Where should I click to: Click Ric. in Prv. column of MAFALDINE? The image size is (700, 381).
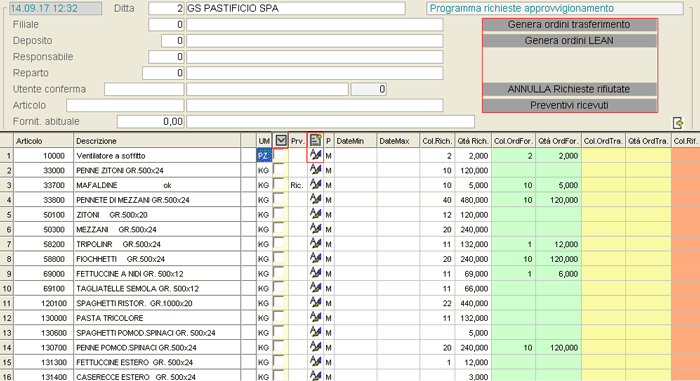click(x=296, y=185)
